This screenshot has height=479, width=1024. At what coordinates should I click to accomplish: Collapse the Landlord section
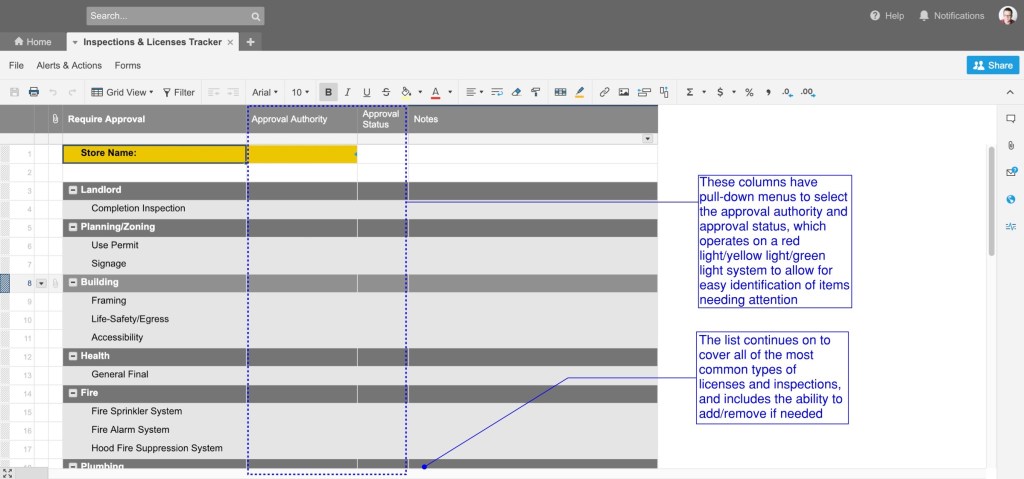pyautogui.click(x=73, y=190)
